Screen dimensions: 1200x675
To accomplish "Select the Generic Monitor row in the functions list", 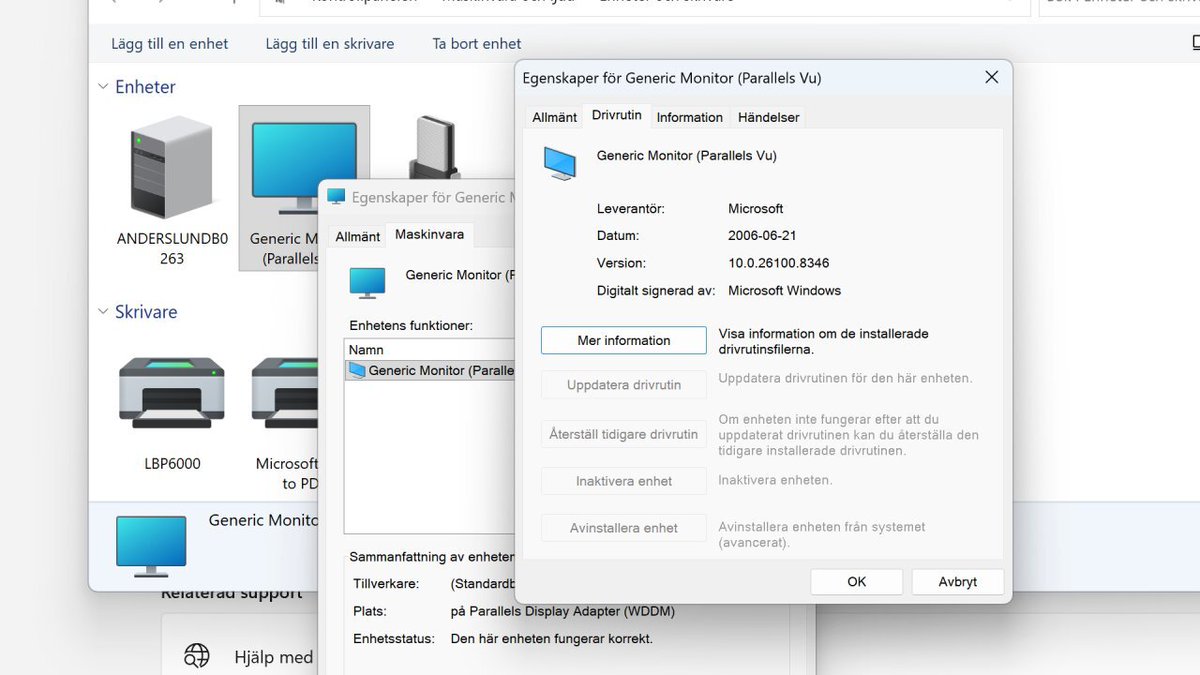I will coord(431,370).
